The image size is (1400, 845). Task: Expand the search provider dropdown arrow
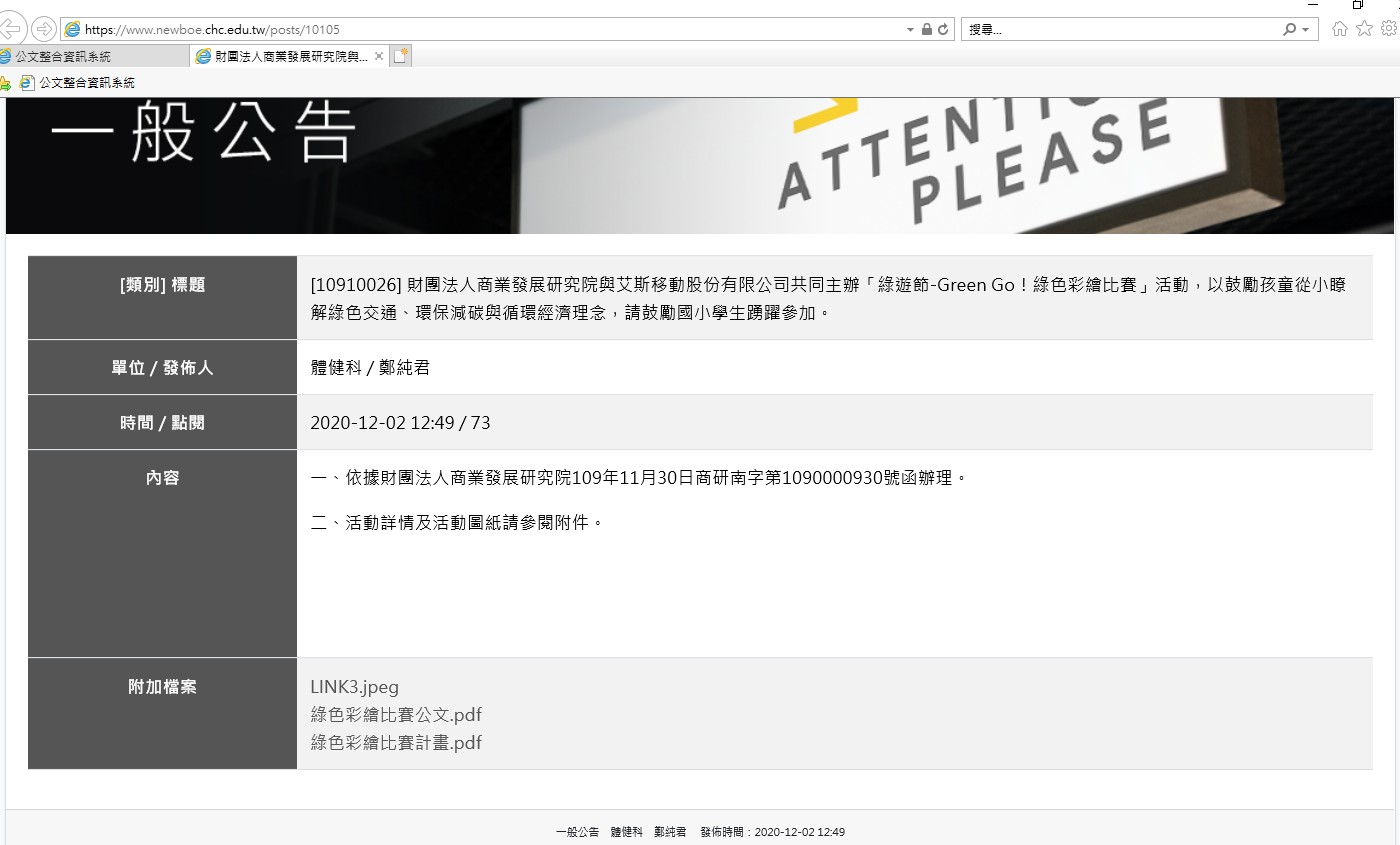pos(1305,30)
